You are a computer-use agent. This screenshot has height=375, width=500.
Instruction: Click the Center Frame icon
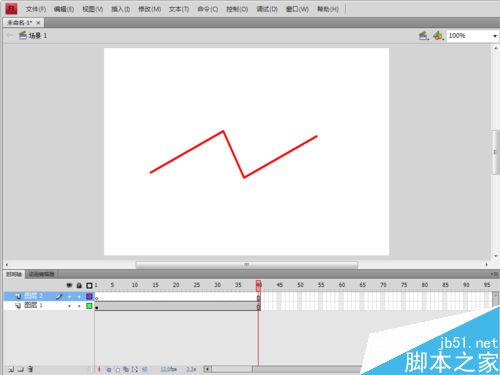[99, 369]
